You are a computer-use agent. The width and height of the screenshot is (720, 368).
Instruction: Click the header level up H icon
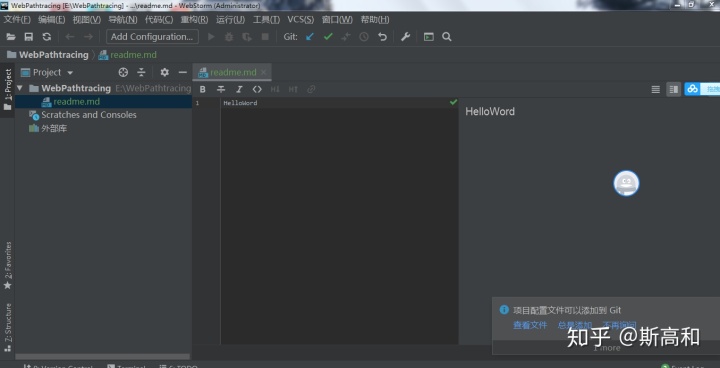[x=293, y=89]
